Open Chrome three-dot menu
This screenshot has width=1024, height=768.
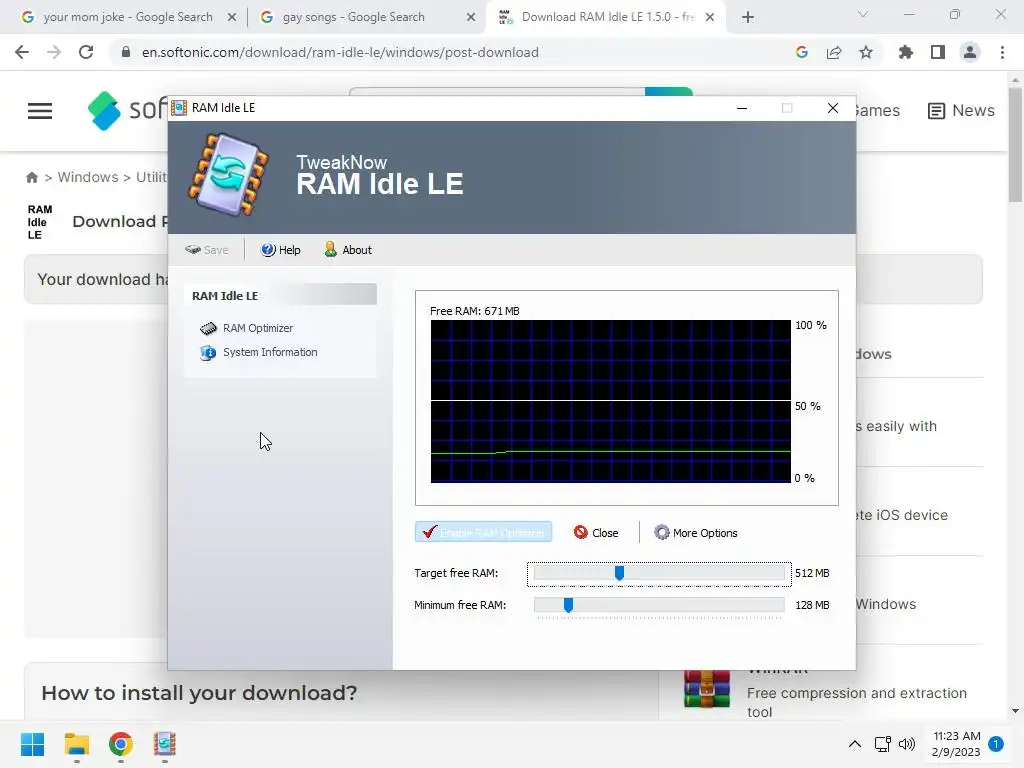(x=1002, y=52)
